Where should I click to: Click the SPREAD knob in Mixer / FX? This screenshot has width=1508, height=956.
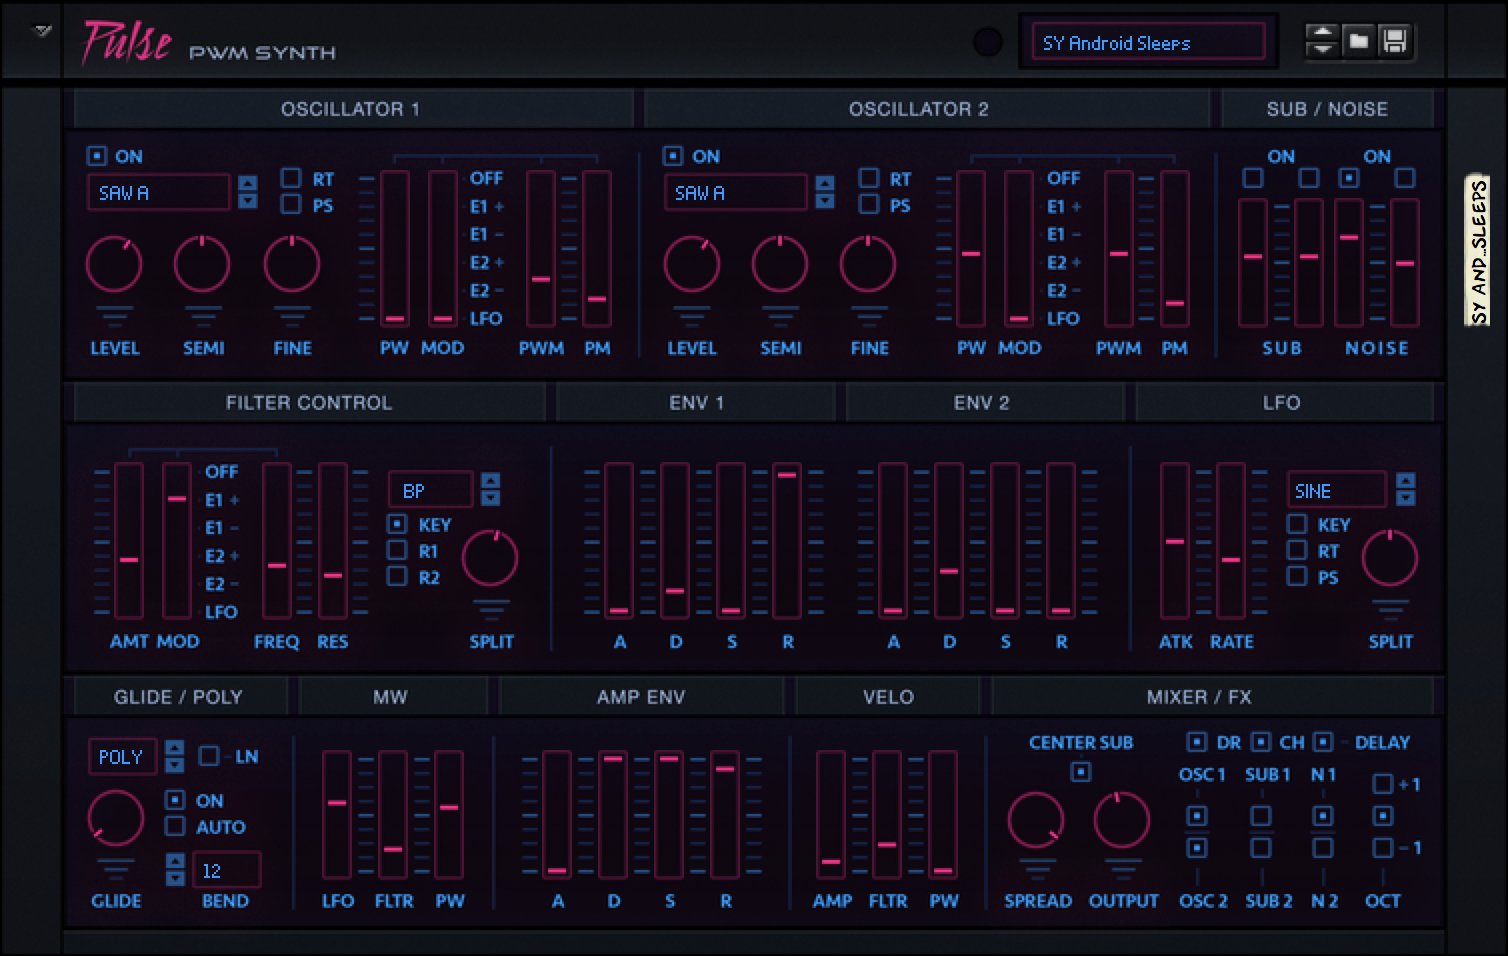(x=1036, y=820)
